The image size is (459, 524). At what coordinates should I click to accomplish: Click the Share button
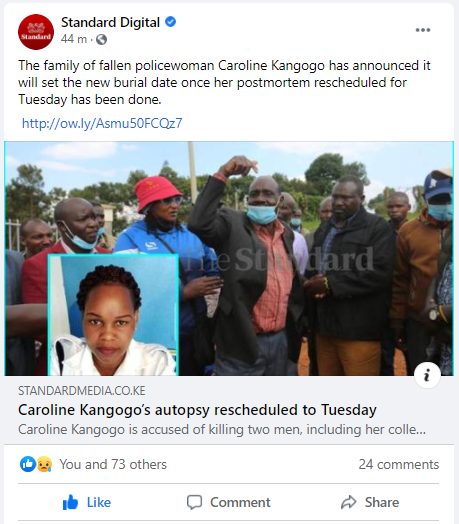click(x=370, y=502)
